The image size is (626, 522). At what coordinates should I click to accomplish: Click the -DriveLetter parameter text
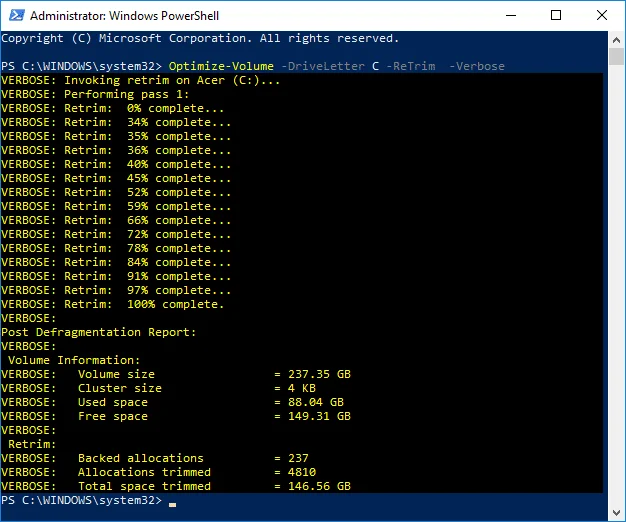tap(323, 66)
